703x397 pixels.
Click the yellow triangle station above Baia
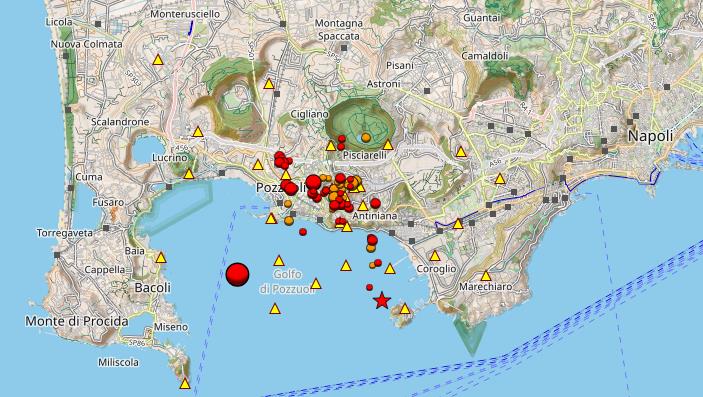pos(161,257)
